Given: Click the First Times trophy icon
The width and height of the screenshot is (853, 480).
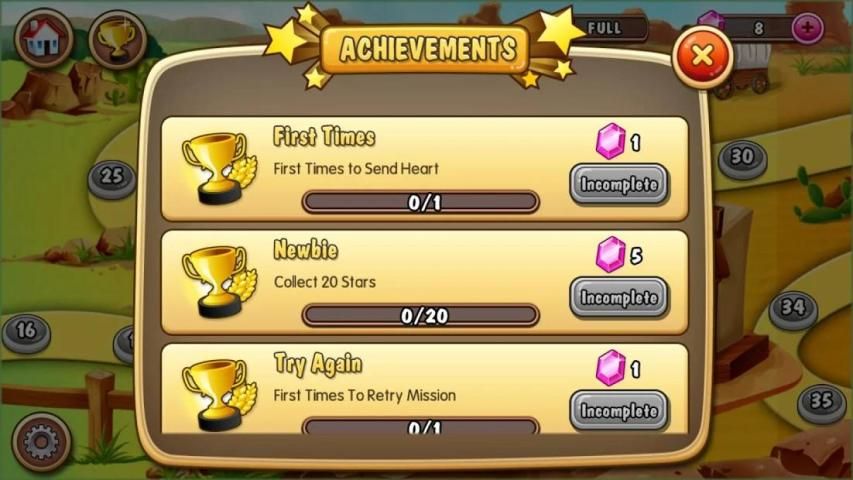Looking at the screenshot, I should click(219, 168).
